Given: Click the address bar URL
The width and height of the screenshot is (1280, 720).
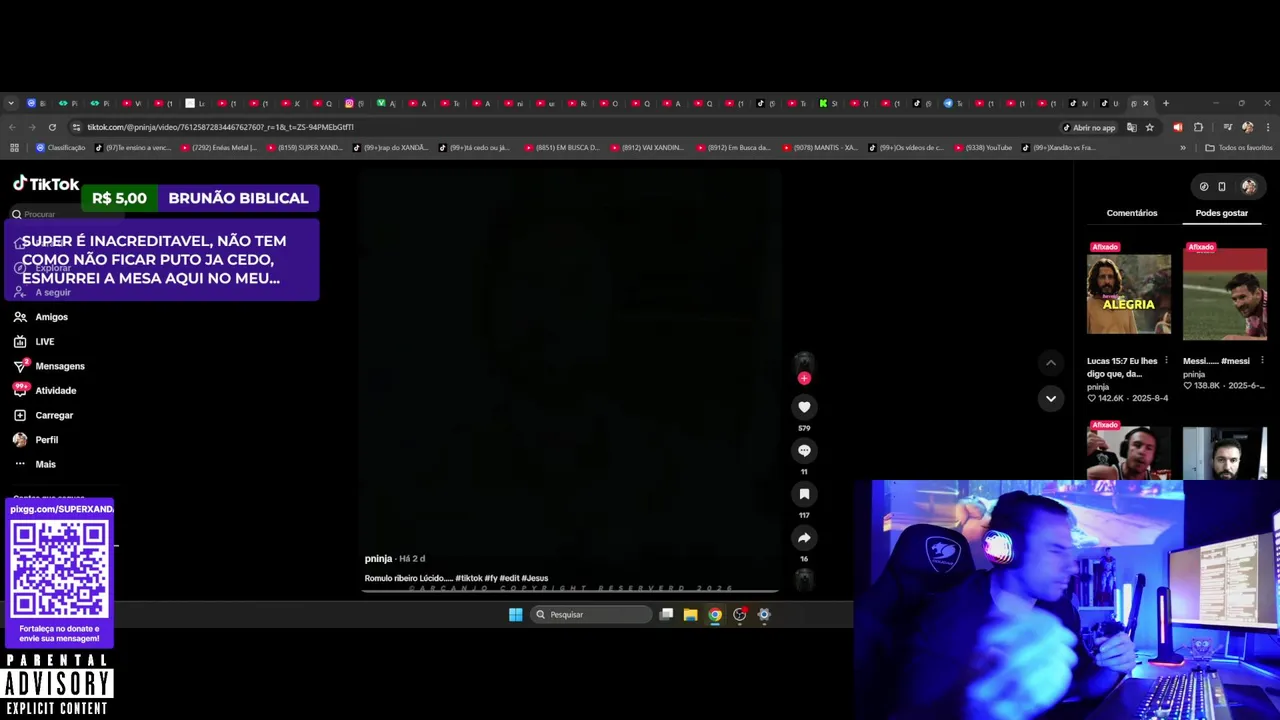Looking at the screenshot, I should click(x=220, y=127).
